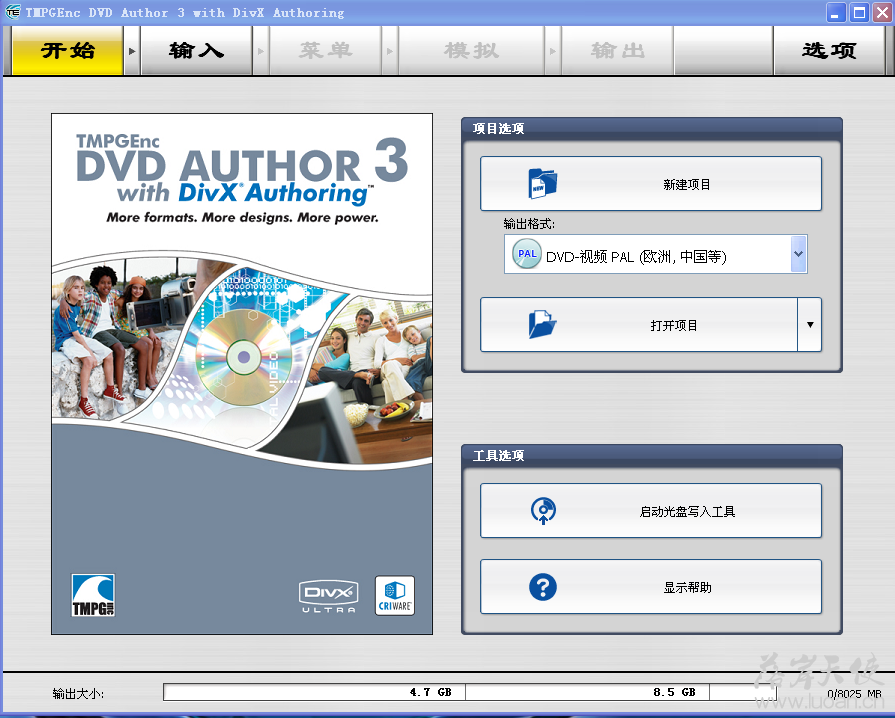Open the recent projects arrow beside 打开项目

click(810, 325)
